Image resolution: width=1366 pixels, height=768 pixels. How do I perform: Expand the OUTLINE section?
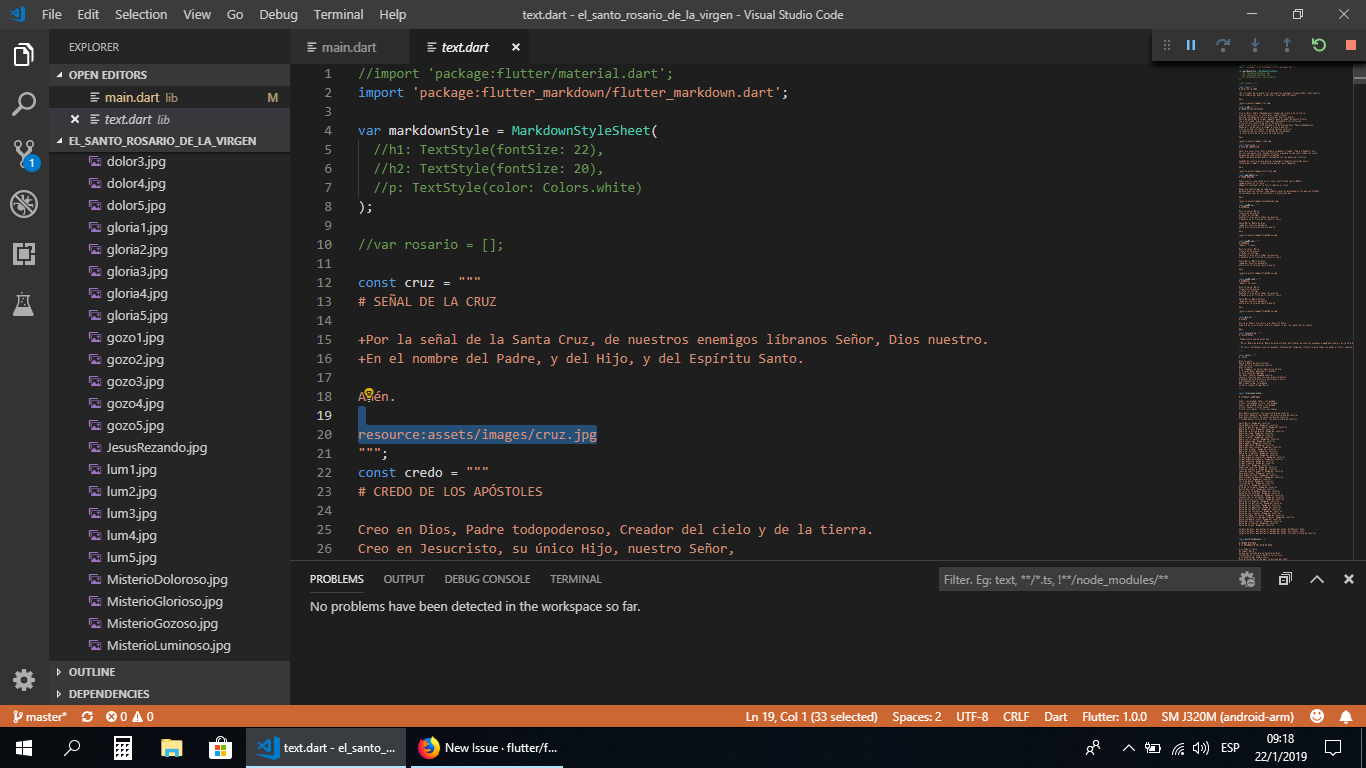[169, 672]
